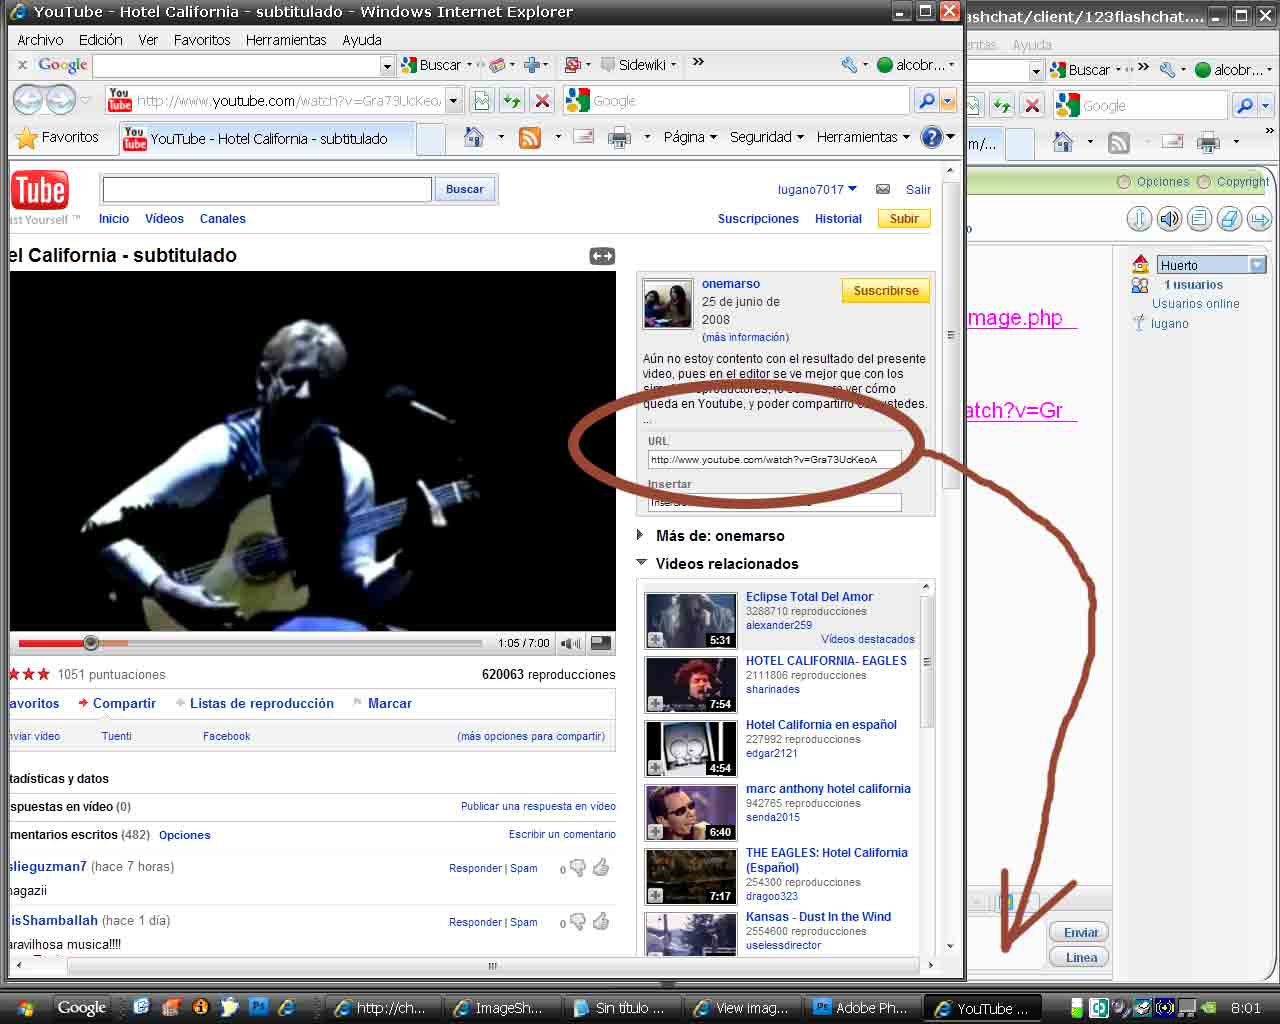Select the Copyright radio button in the chat window
The image size is (1280, 1024).
1204,182
